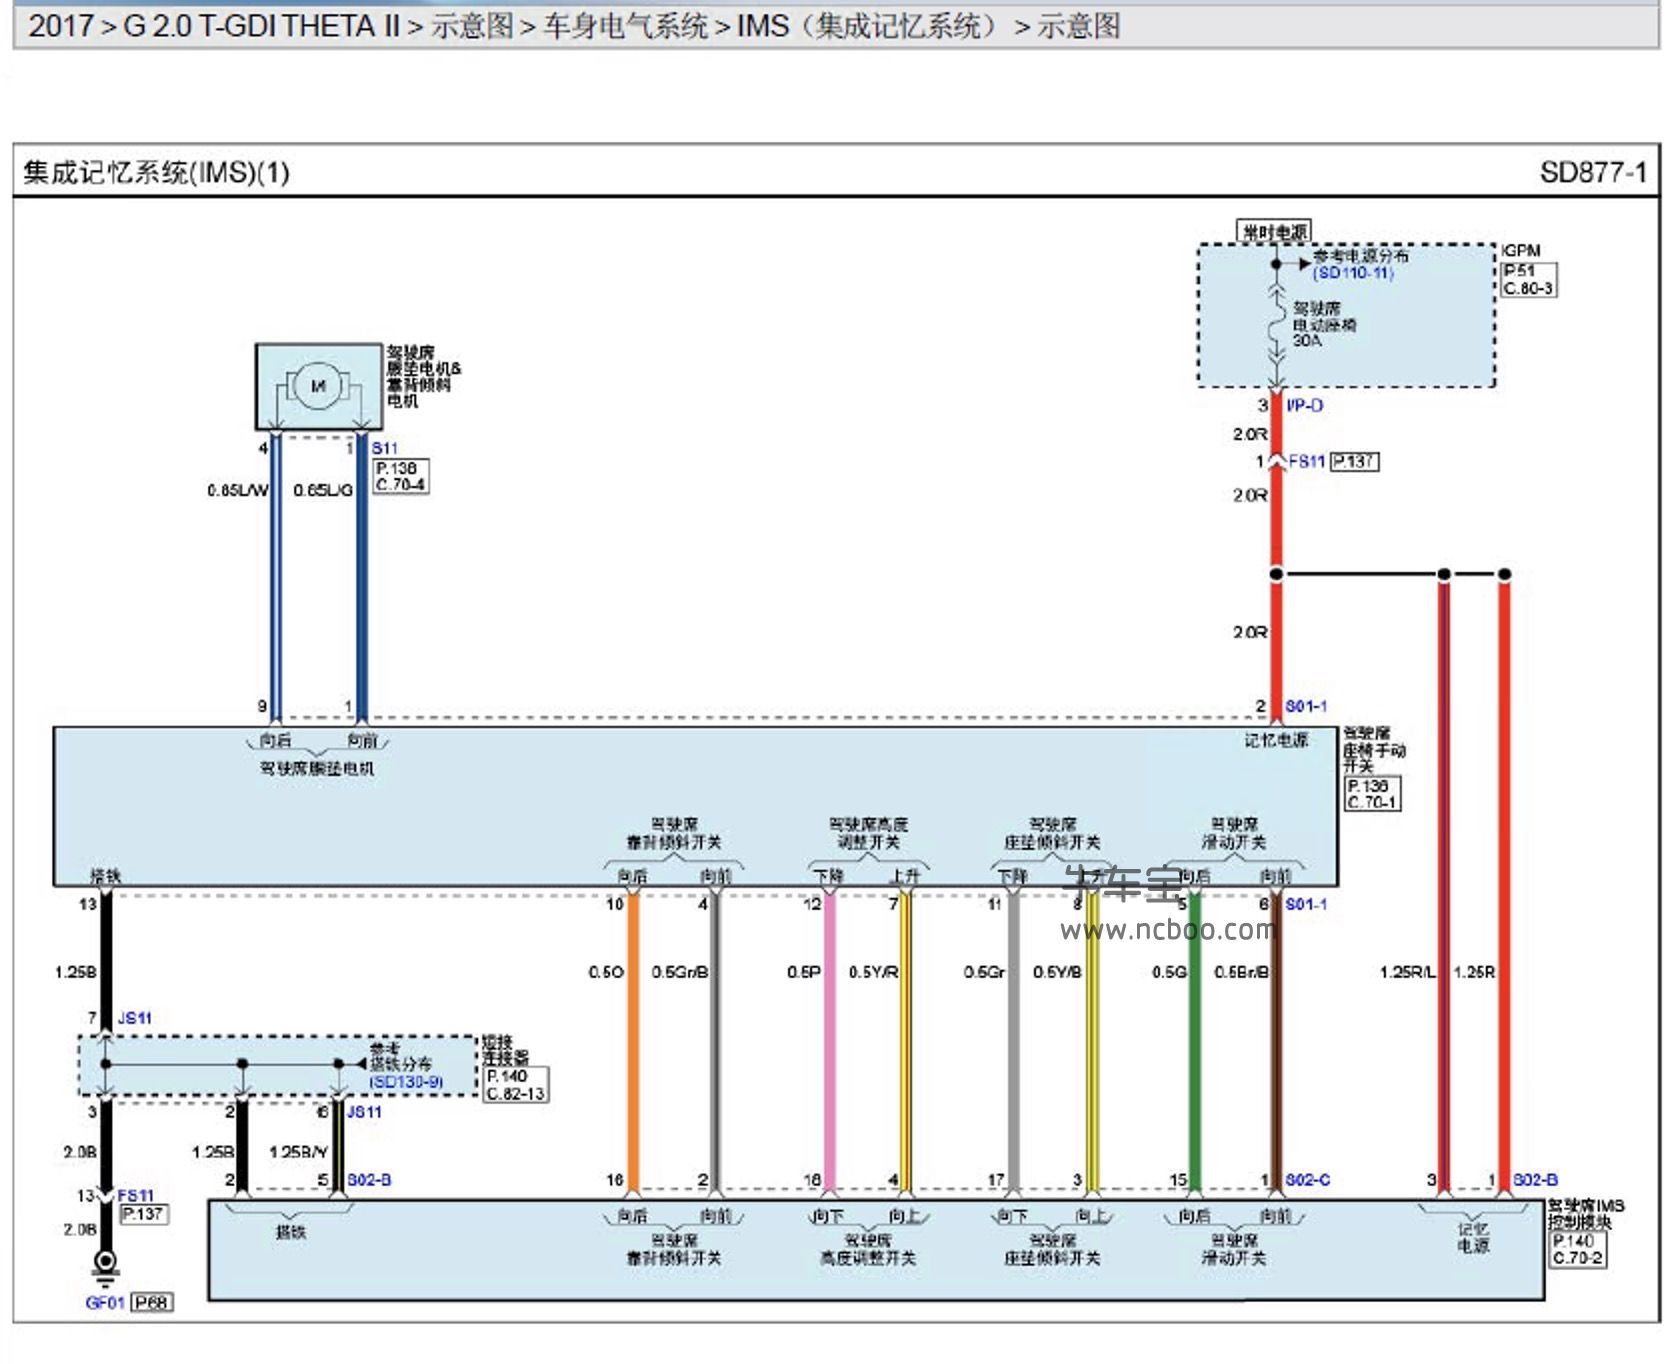Click the 30A fuse symbol in IGPM
The height and width of the screenshot is (1364, 1678).
[1276, 326]
